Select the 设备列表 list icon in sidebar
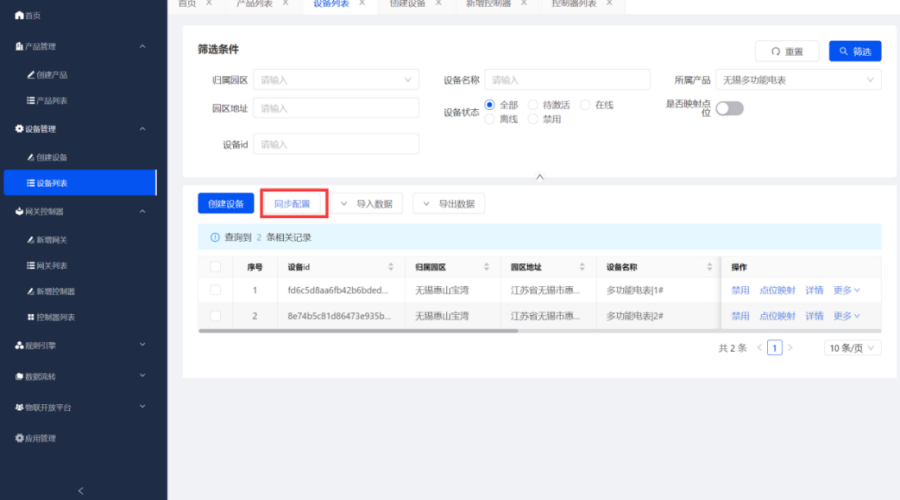The height and width of the screenshot is (500, 900). pyautogui.click(x=31, y=183)
